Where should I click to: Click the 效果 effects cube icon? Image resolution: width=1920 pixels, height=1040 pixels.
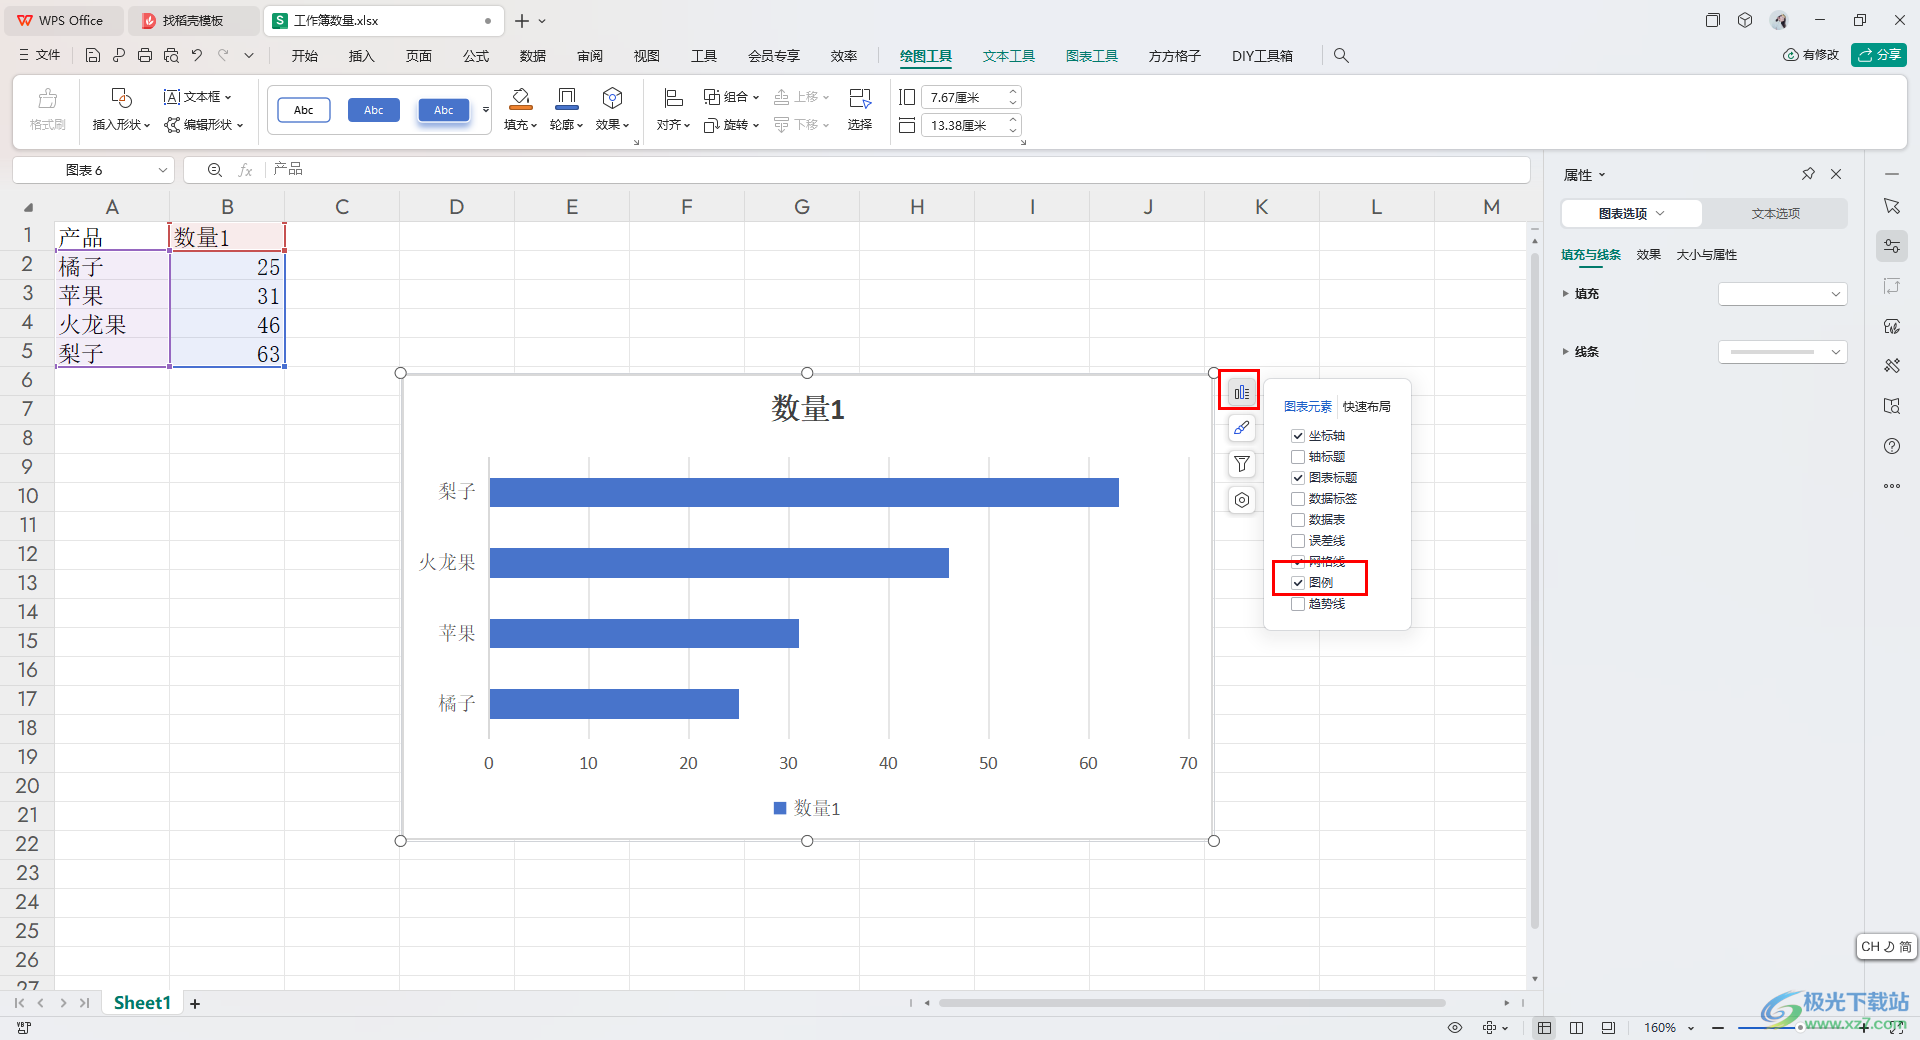[613, 98]
